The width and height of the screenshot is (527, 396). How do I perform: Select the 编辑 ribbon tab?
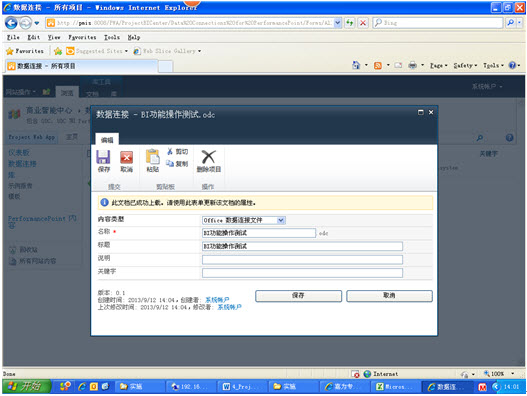pos(107,140)
